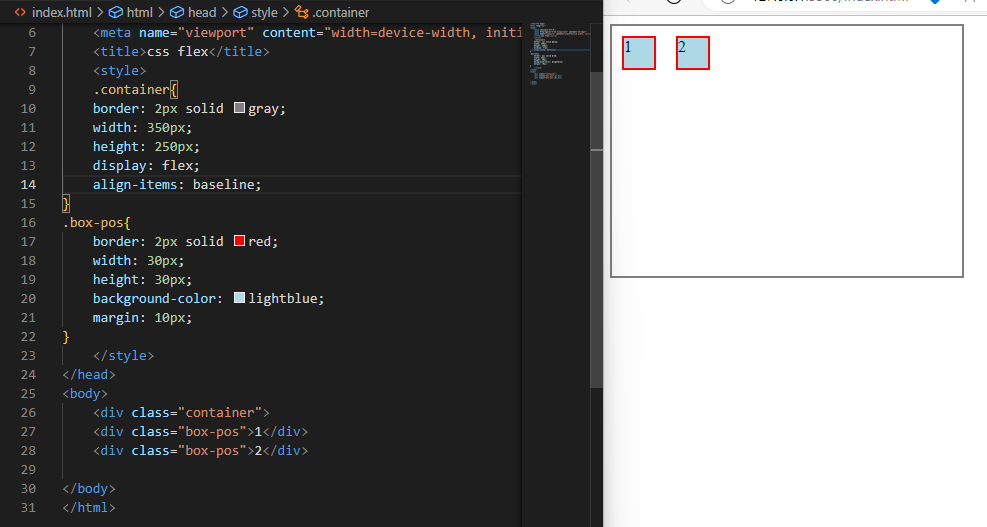Screen dimensions: 987x527
Task: Click the box-pos div containing 2
Action: (200, 451)
